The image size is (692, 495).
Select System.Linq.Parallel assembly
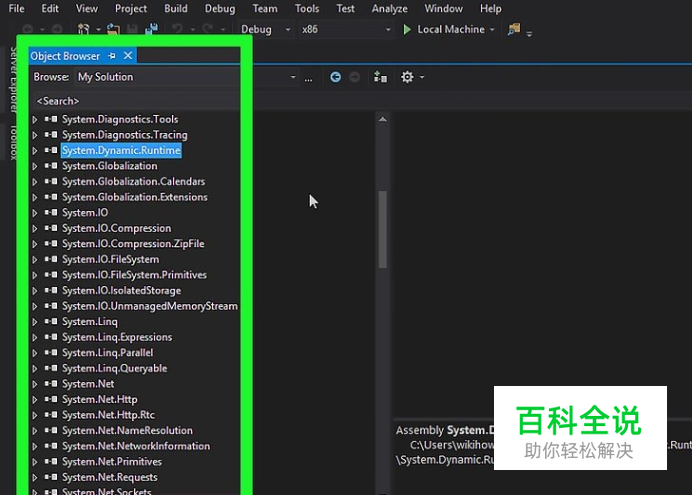click(x=108, y=352)
